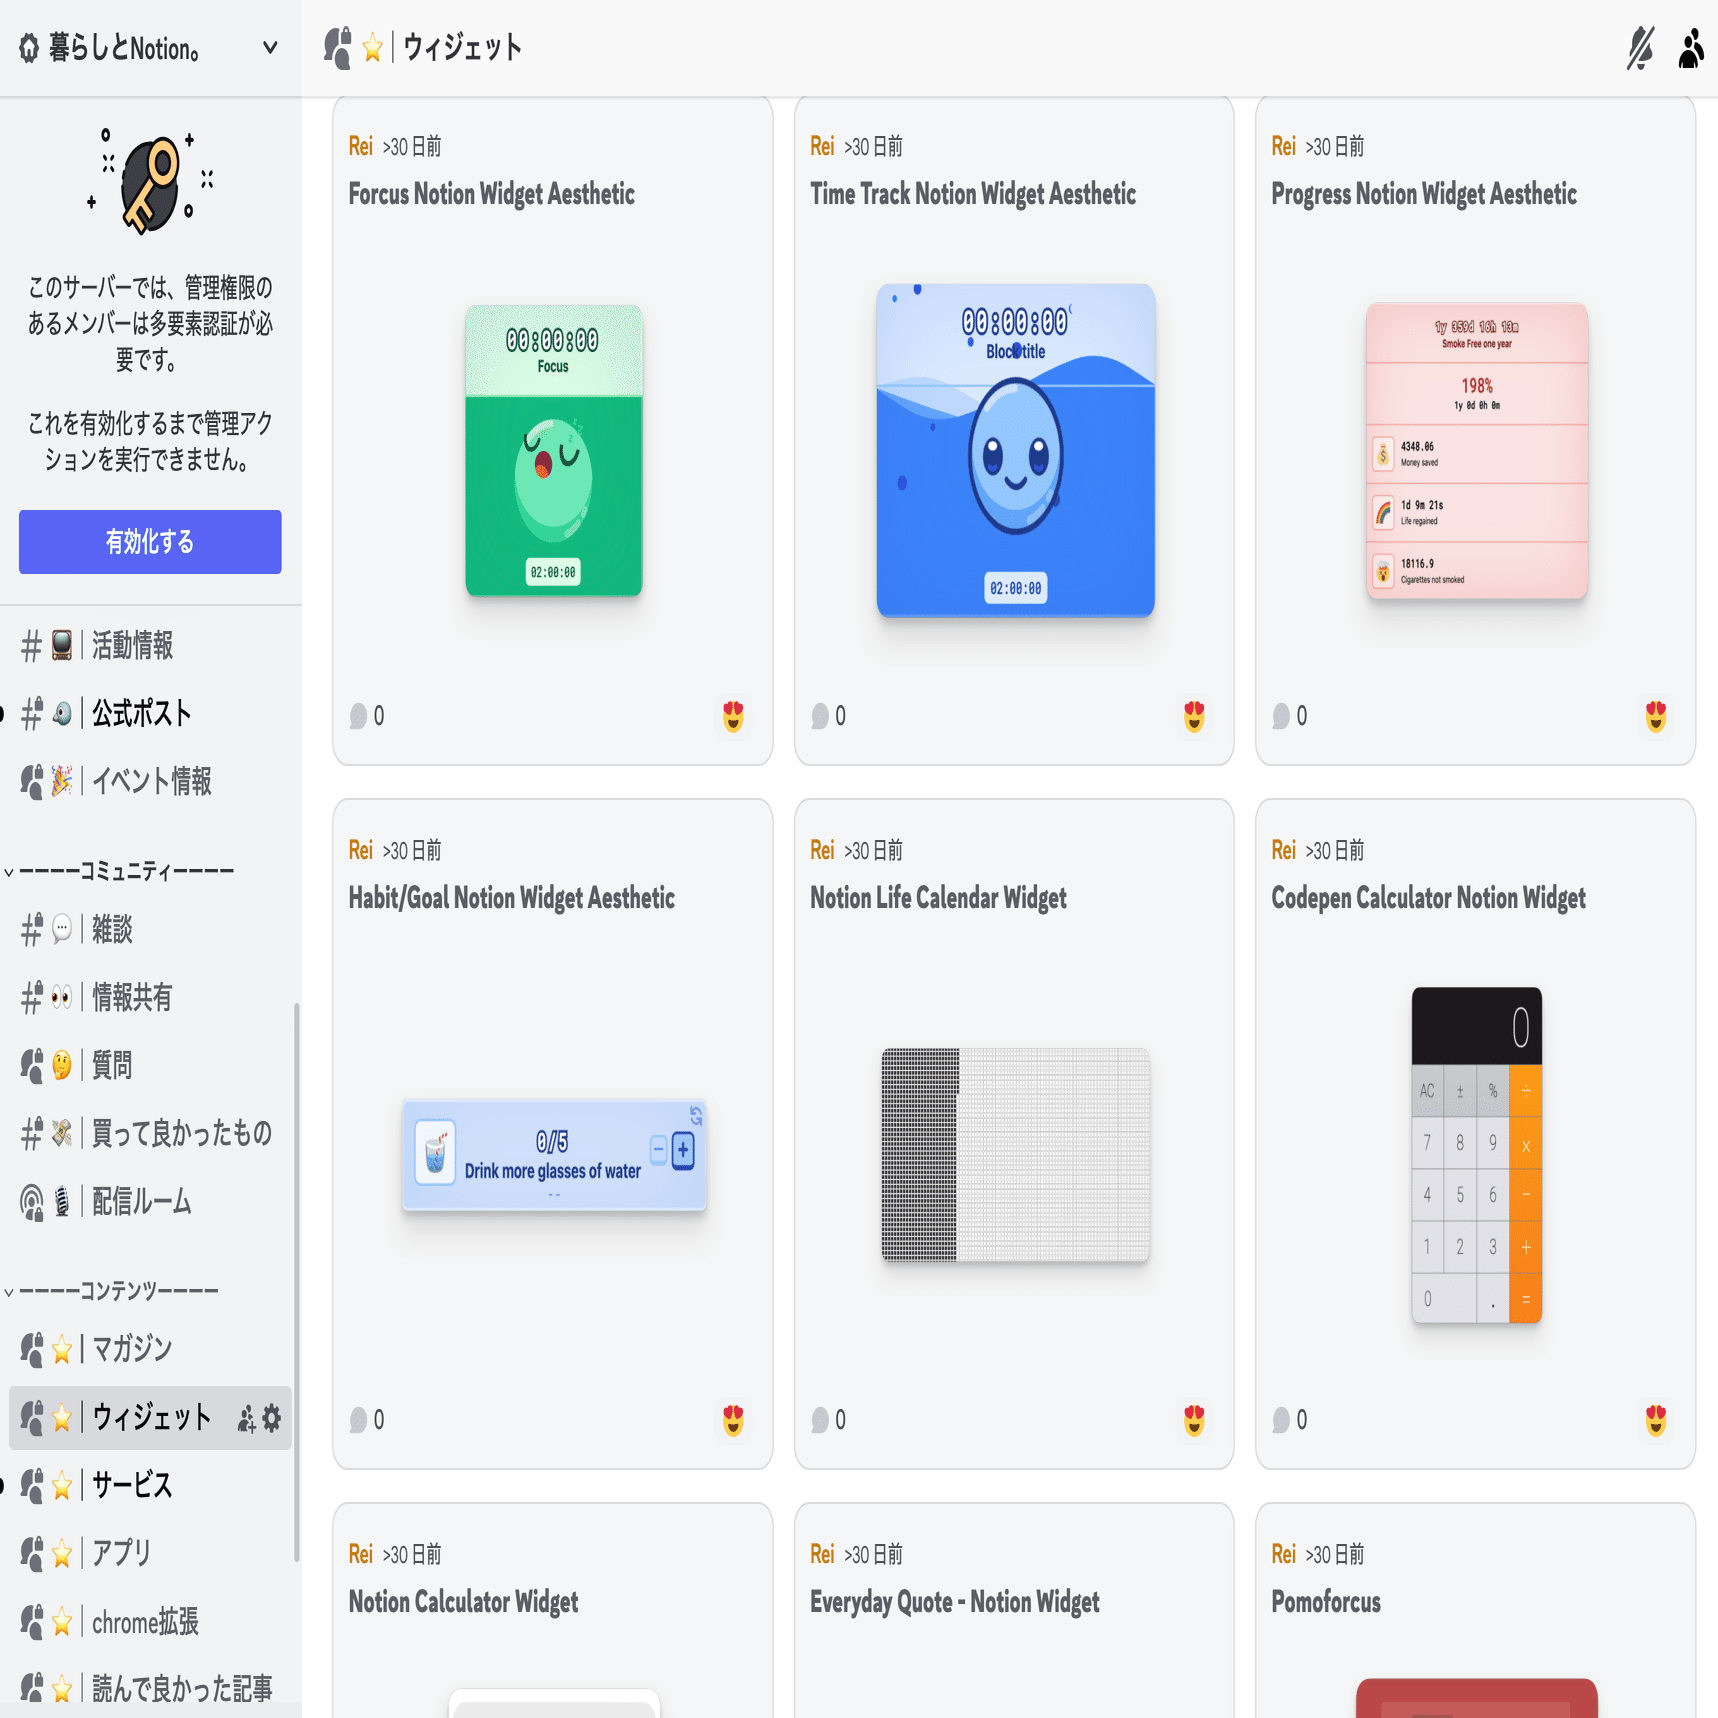Viewport: 1718px width, 1718px height.
Task: Click the Codepen calculator thumbnail
Action: click(1477, 1155)
